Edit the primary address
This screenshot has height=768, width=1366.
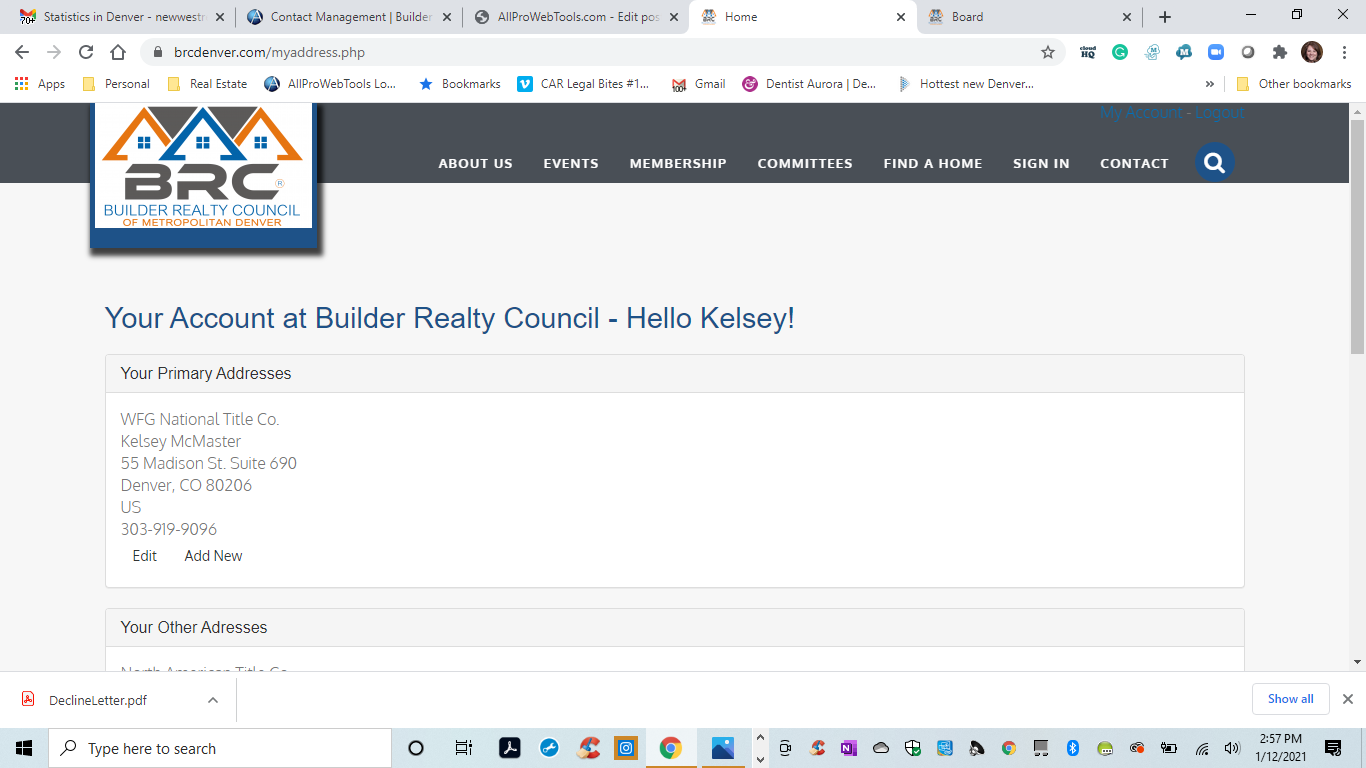pyautogui.click(x=145, y=556)
